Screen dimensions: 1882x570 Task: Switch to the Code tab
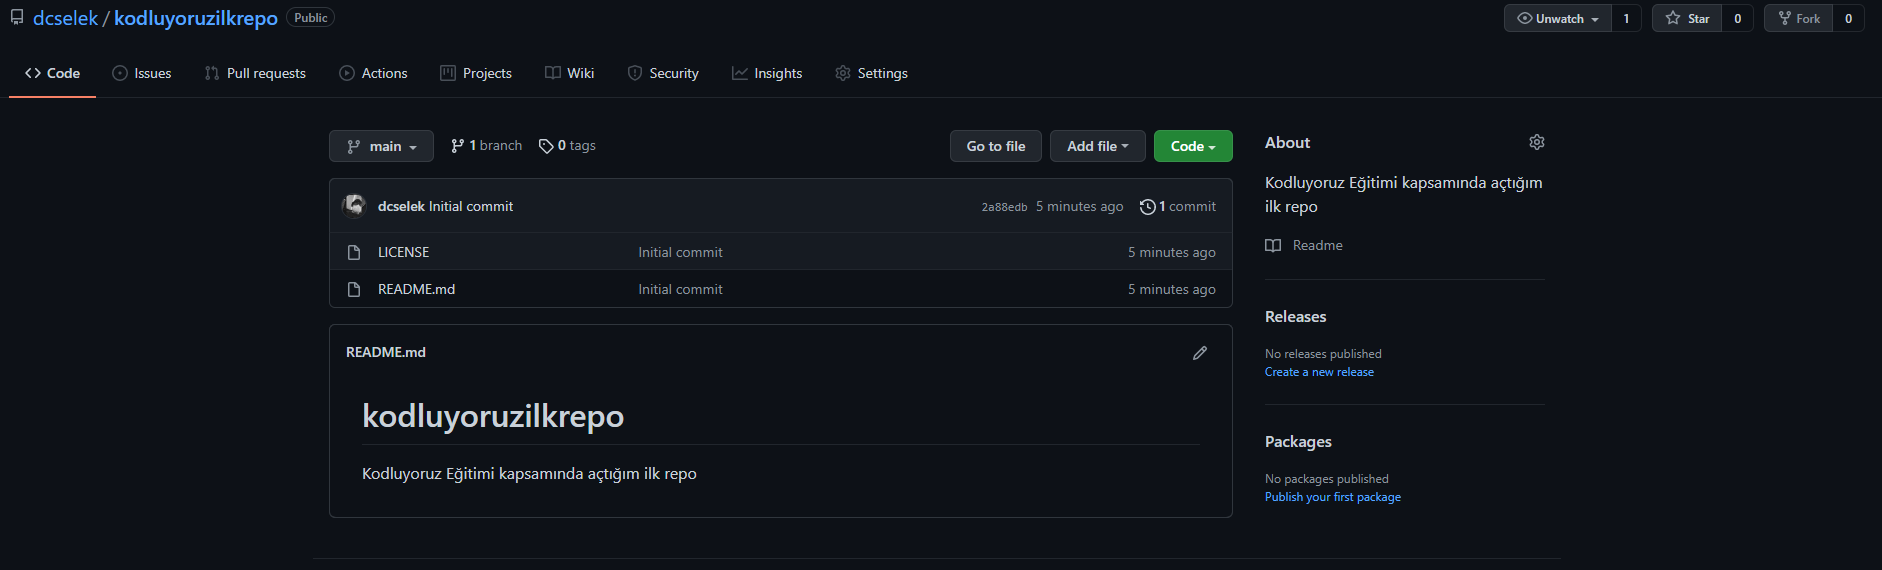tap(52, 73)
